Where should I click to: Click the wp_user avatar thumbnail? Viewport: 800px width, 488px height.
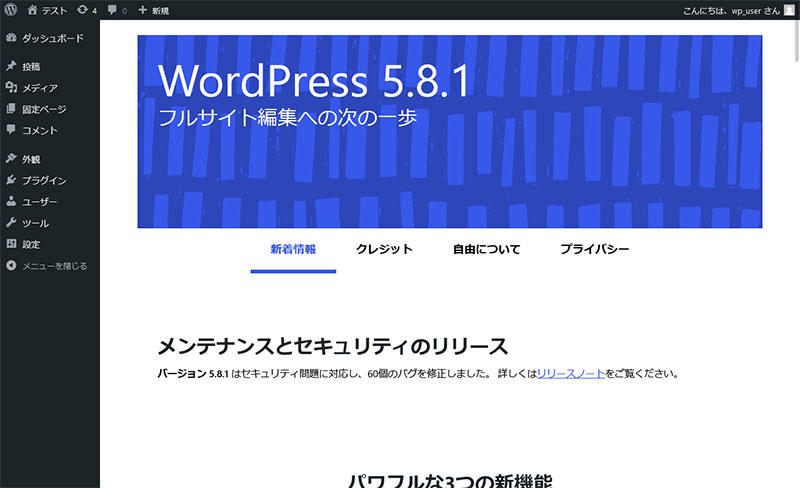tap(789, 10)
